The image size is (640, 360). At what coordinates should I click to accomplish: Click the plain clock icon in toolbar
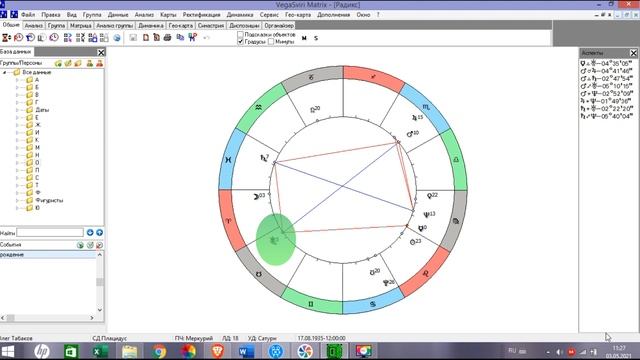pyautogui.click(x=54, y=38)
